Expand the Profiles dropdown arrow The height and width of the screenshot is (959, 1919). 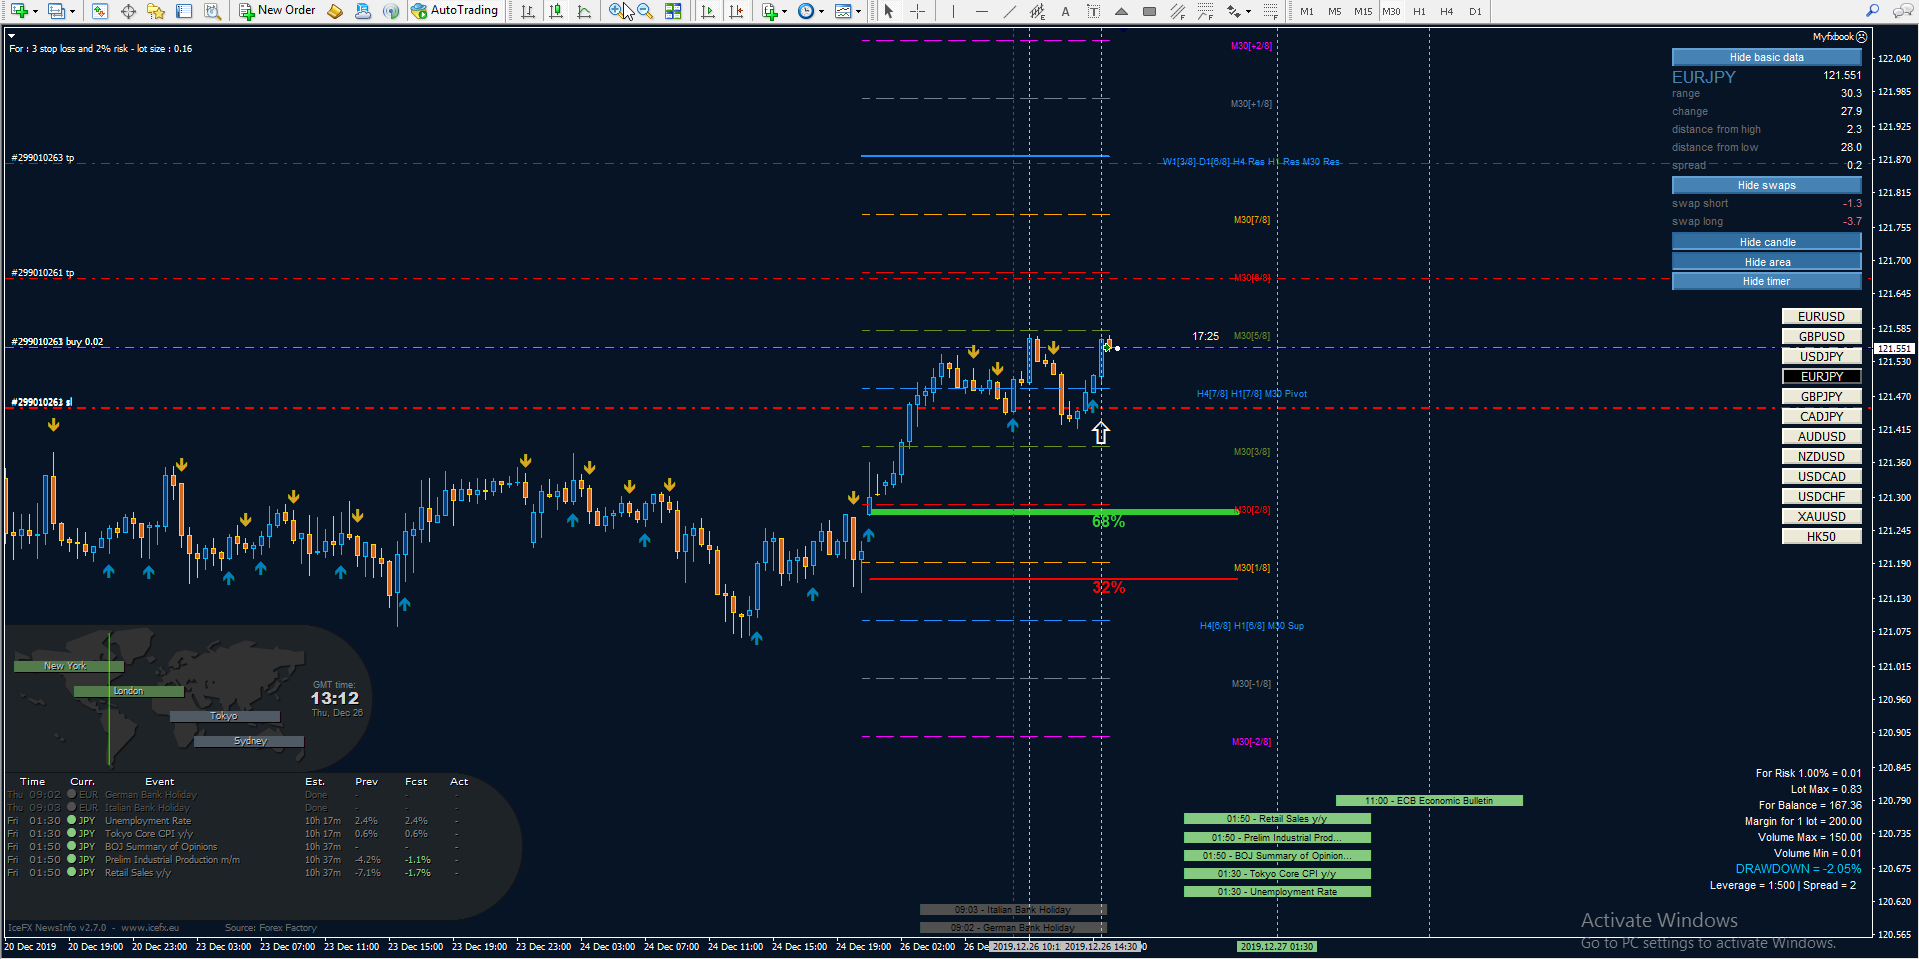click(72, 11)
